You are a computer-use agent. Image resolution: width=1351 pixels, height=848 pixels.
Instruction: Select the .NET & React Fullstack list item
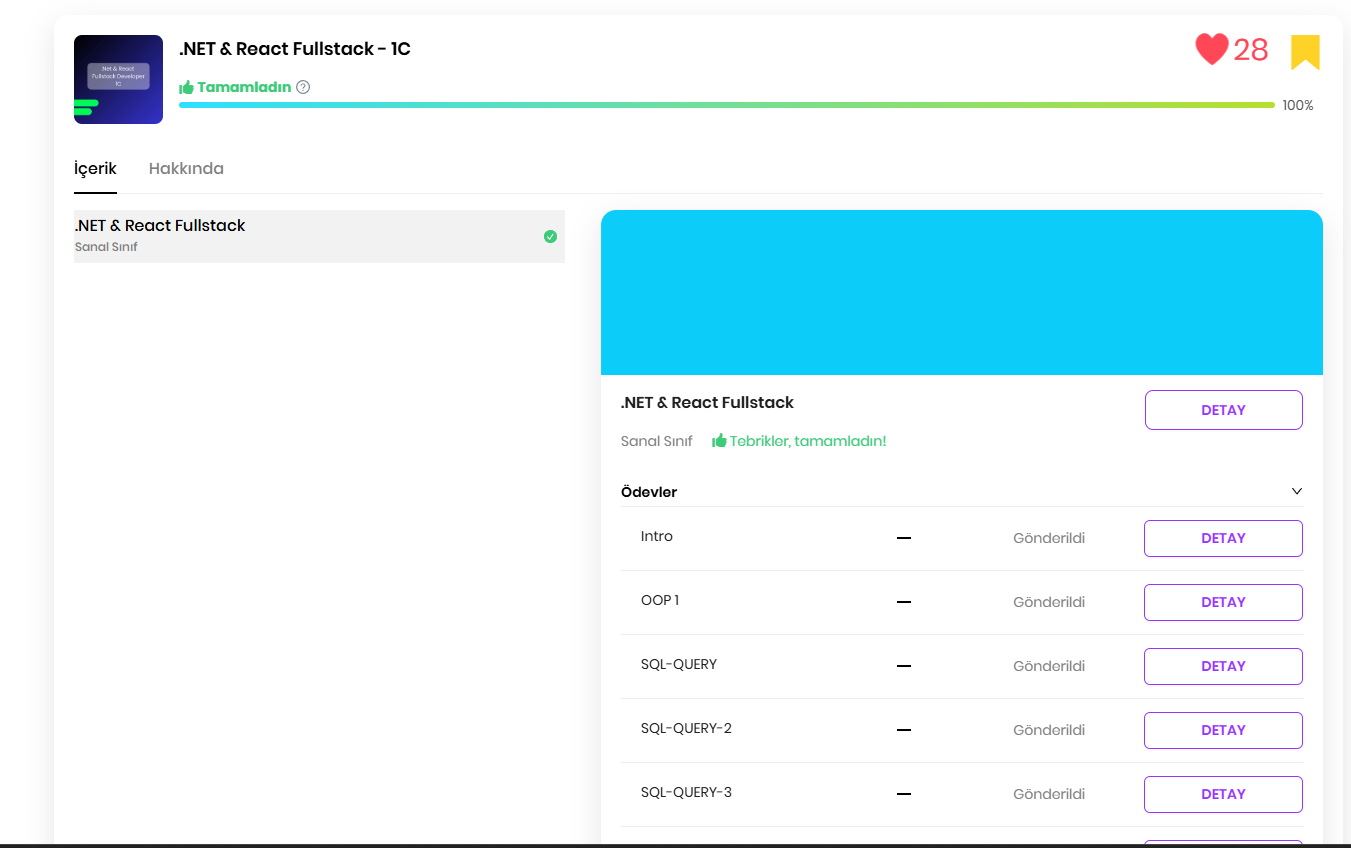point(319,236)
